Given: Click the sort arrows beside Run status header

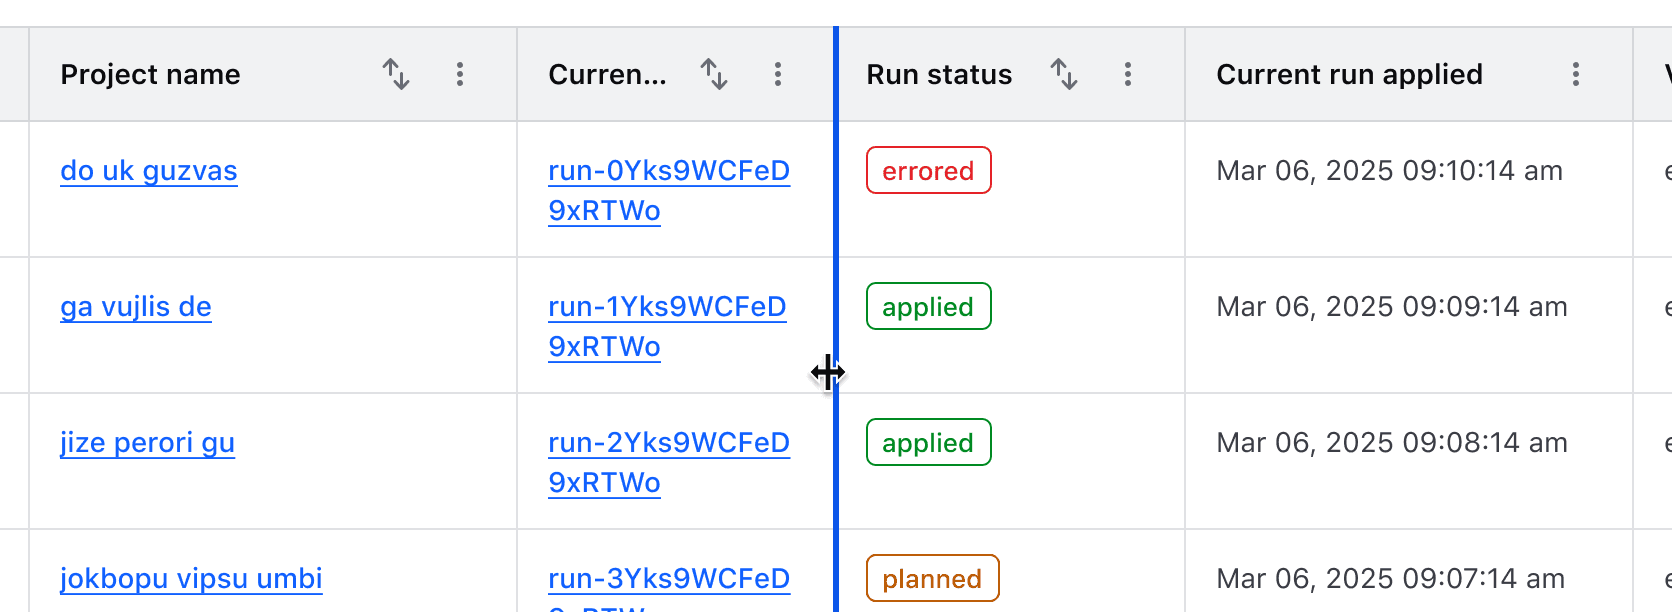Looking at the screenshot, I should point(1064,74).
